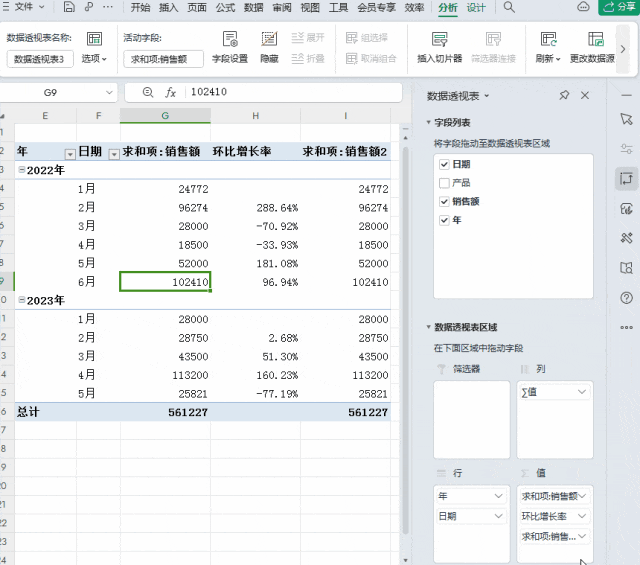The width and height of the screenshot is (640, 565).
Task: Open 数据透视表 pane title dropdown
Action: 487,96
